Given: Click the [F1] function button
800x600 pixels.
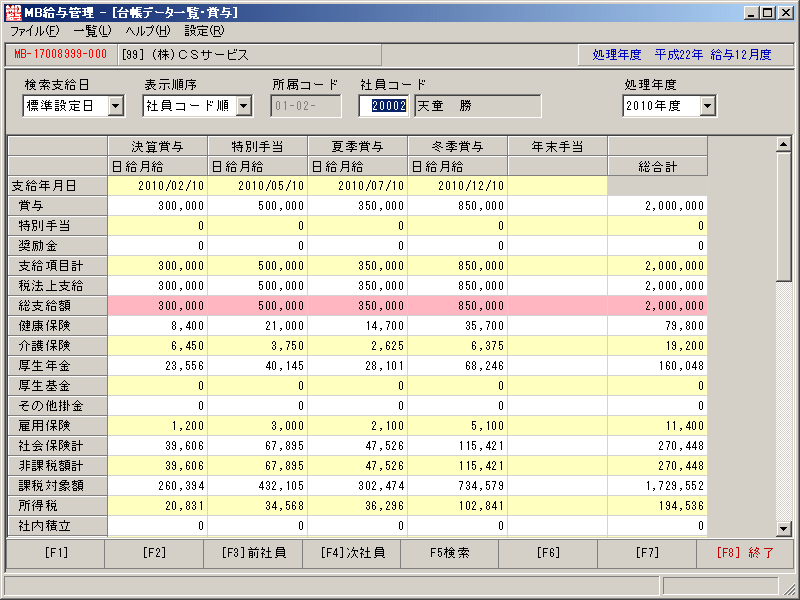Looking at the screenshot, I should click(x=56, y=554).
